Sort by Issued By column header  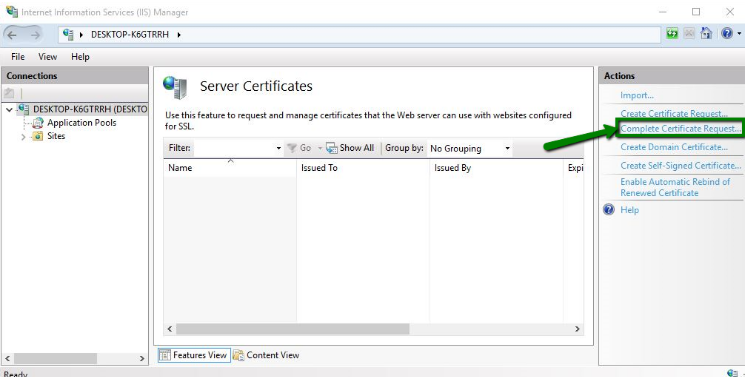(x=496, y=168)
